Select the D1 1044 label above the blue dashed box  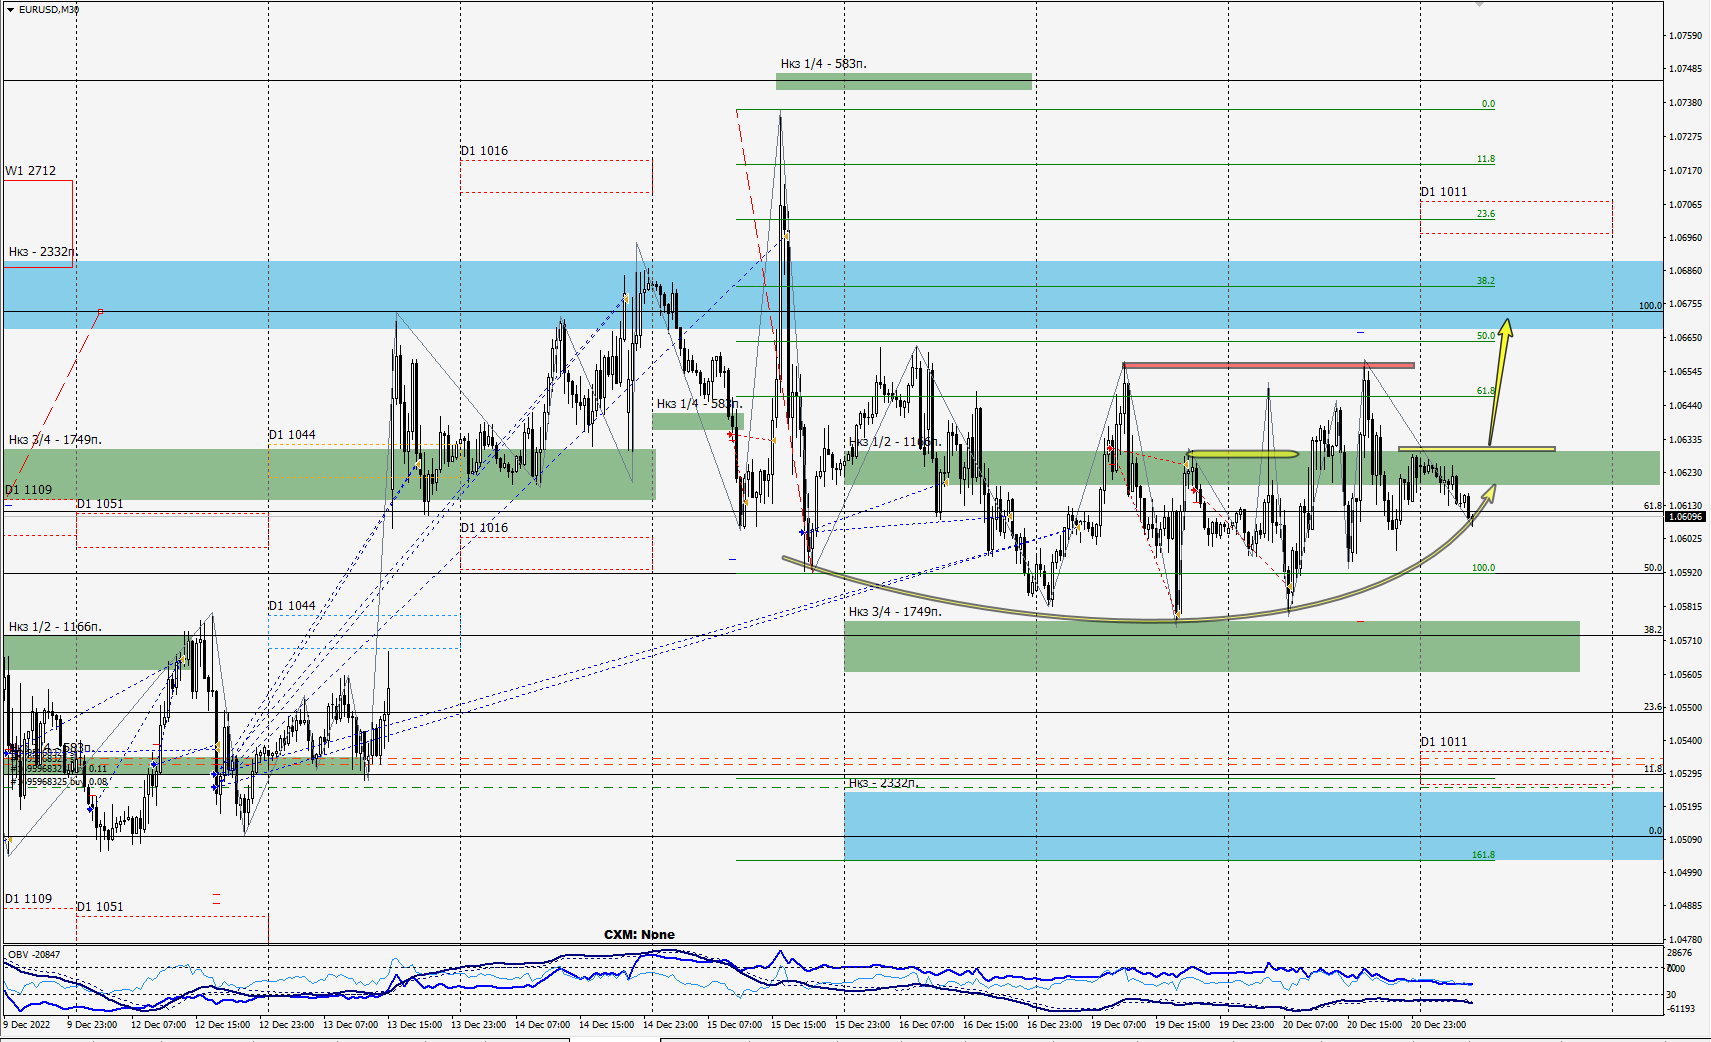click(292, 606)
